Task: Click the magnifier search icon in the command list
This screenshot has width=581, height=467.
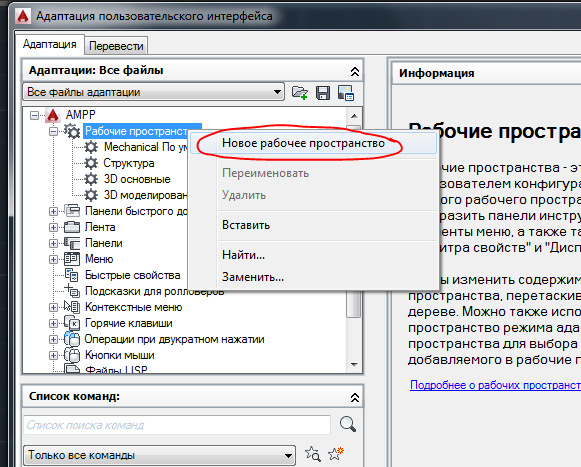Action: (x=348, y=424)
